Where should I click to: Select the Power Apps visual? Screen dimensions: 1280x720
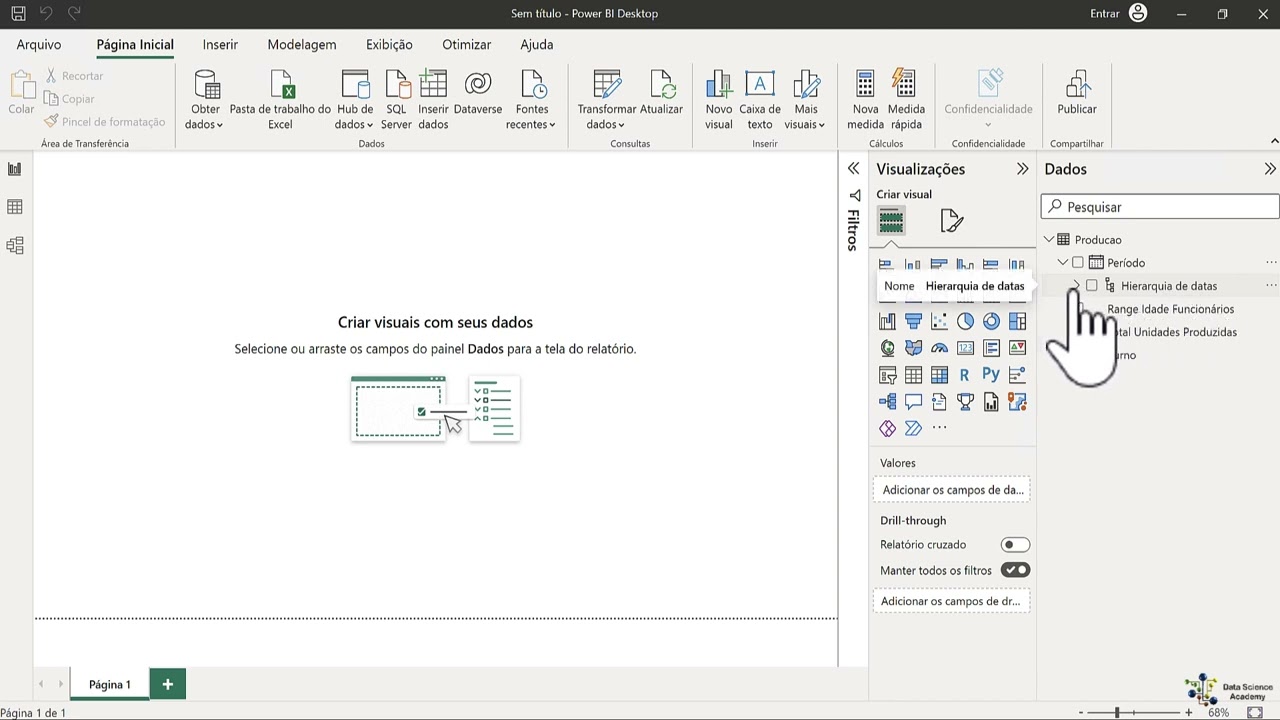click(x=887, y=429)
